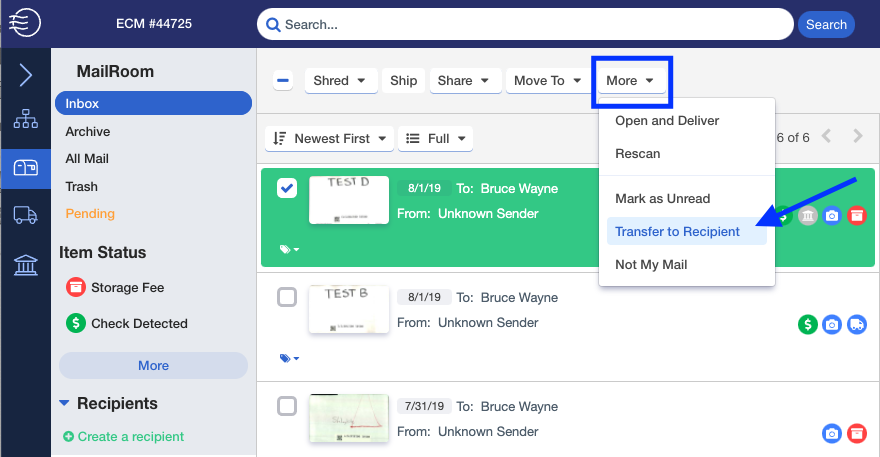Focus the Search input field
880x457 pixels.
pos(525,25)
